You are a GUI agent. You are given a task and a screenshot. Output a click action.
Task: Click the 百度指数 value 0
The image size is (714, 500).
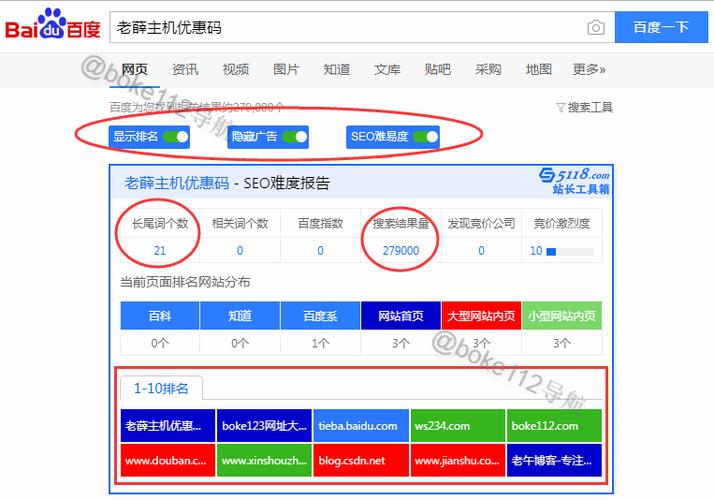321,250
